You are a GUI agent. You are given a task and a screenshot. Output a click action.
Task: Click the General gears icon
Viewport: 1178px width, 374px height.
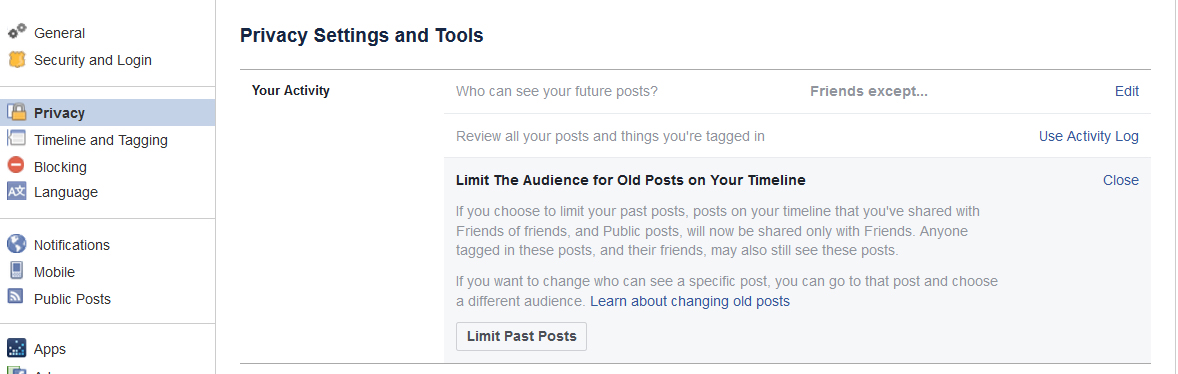click(x=17, y=32)
